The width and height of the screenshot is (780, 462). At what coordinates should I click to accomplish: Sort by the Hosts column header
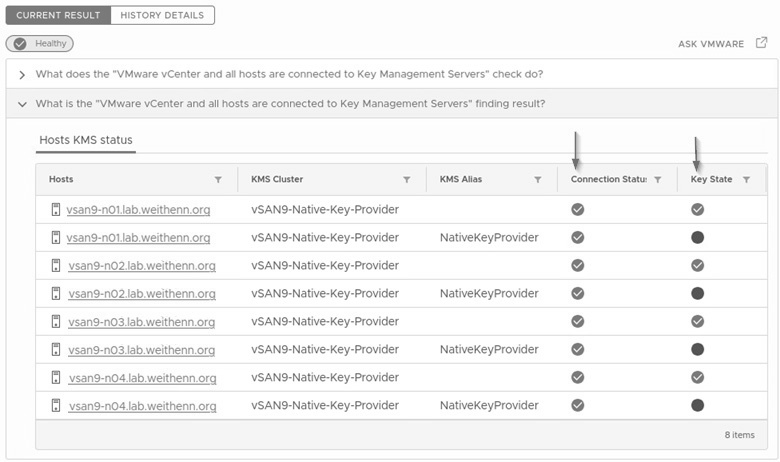point(61,179)
